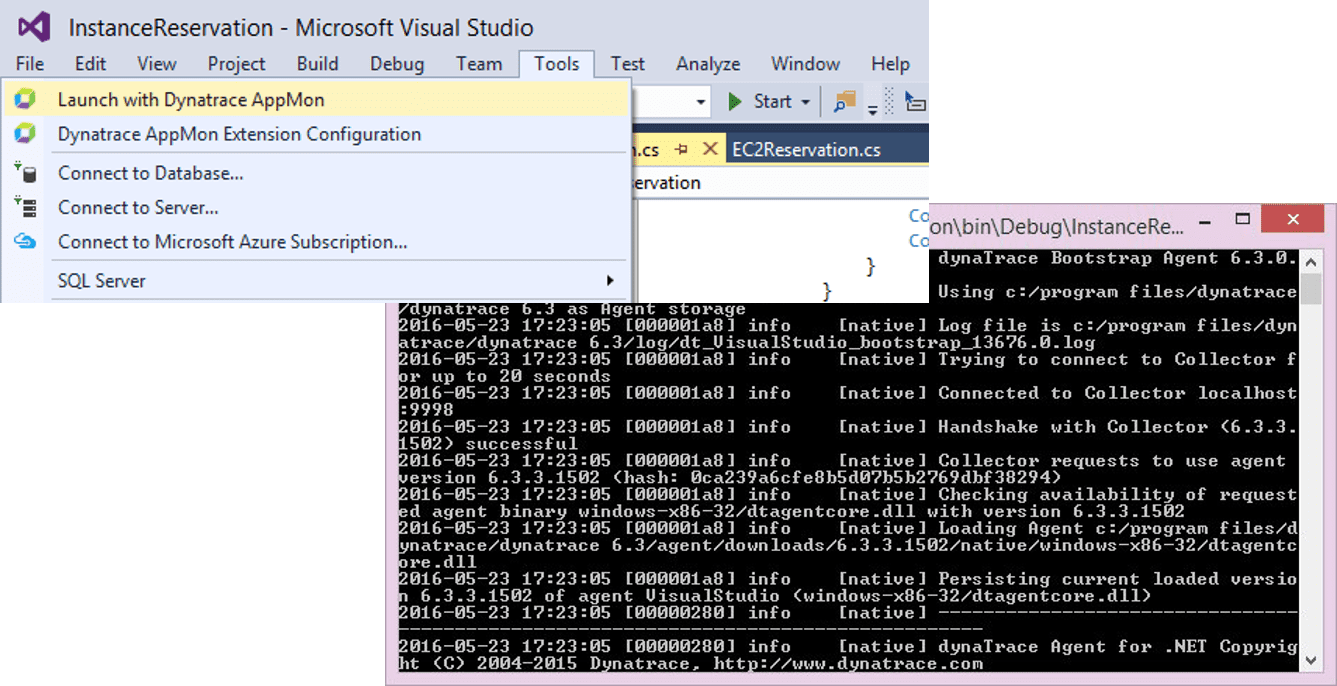Open the toolbar overflow options arrow

[x=873, y=108]
